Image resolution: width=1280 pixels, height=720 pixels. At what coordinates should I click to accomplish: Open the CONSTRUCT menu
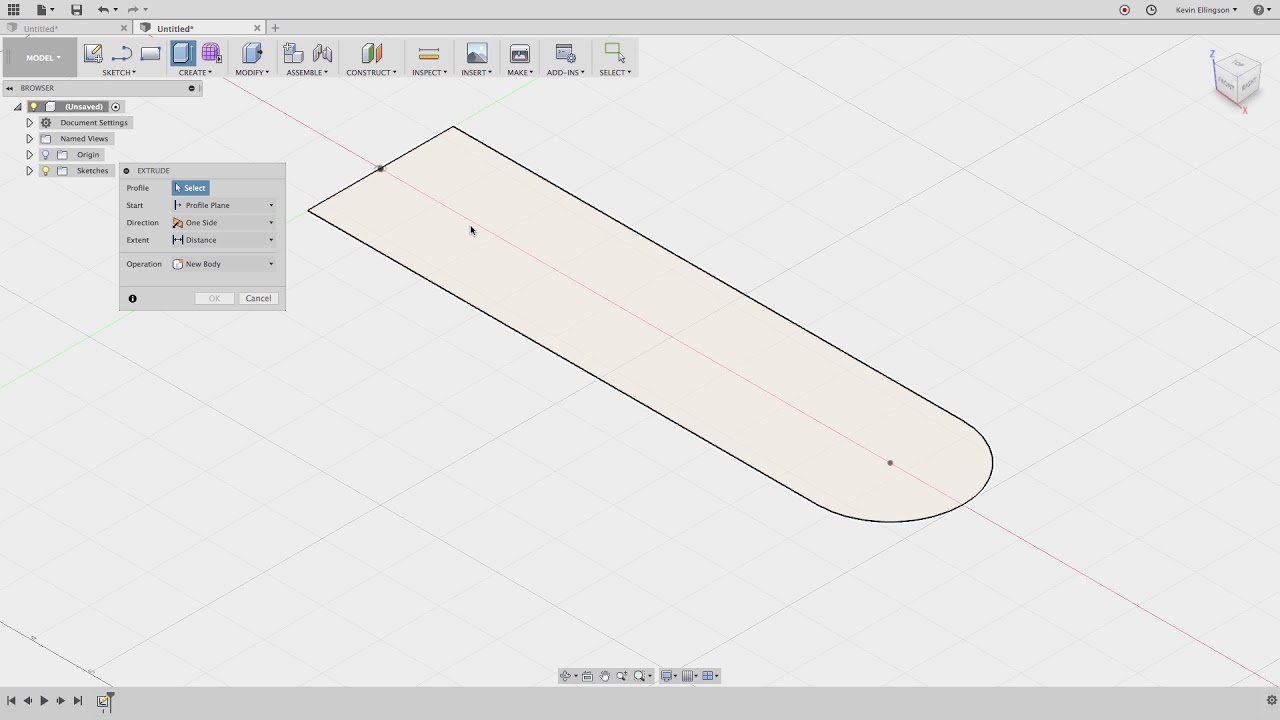point(371,73)
